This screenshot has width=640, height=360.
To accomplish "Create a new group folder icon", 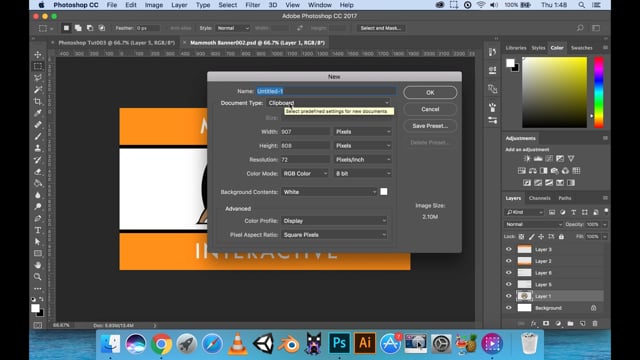I will (x=570, y=323).
